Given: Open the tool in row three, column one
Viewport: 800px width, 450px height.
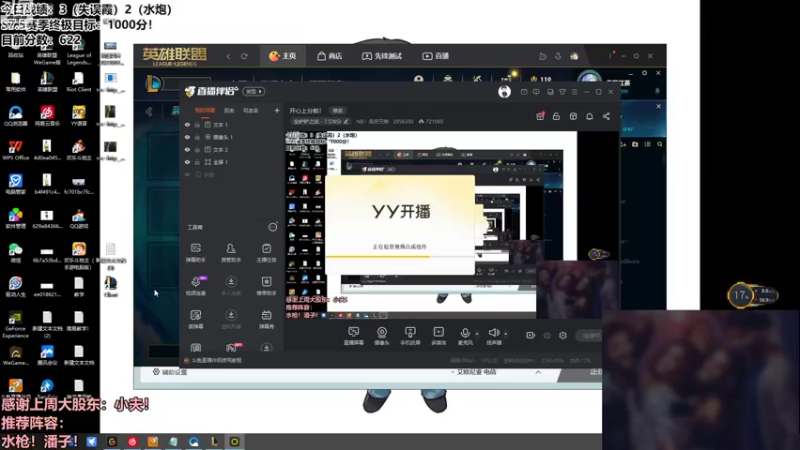Looking at the screenshot, I should [x=196, y=319].
